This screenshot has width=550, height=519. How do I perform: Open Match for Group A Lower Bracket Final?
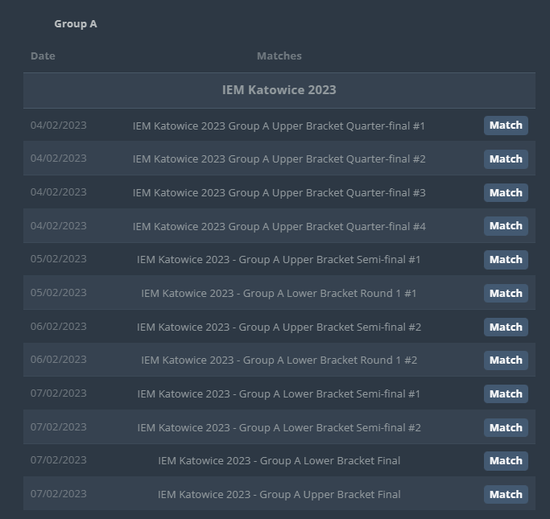tap(506, 461)
